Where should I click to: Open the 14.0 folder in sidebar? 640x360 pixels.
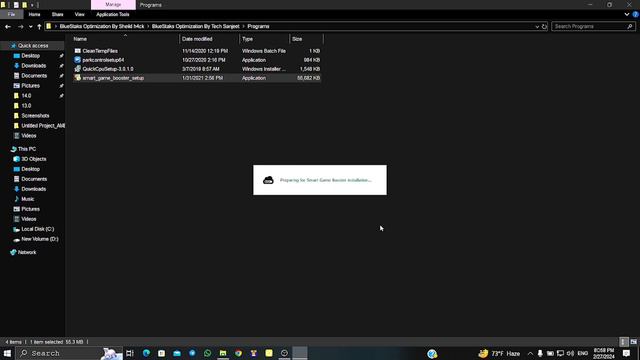pos(26,96)
